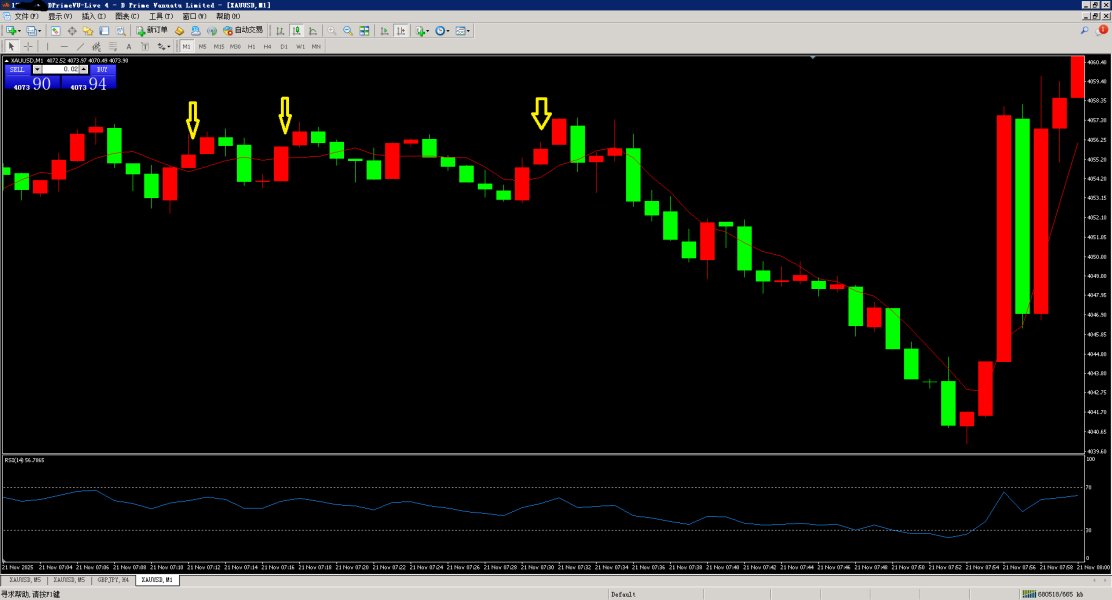This screenshot has height=600, width=1112.
Task: Open the periods clock dropdown
Action: coord(443,31)
